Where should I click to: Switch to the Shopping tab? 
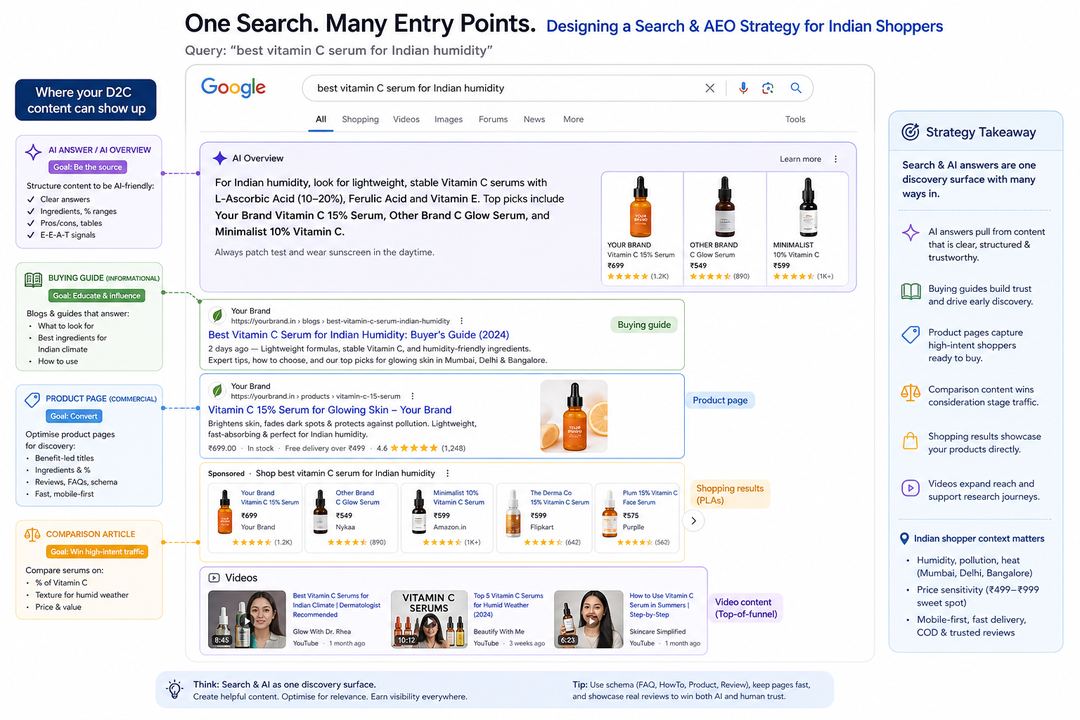tap(360, 119)
